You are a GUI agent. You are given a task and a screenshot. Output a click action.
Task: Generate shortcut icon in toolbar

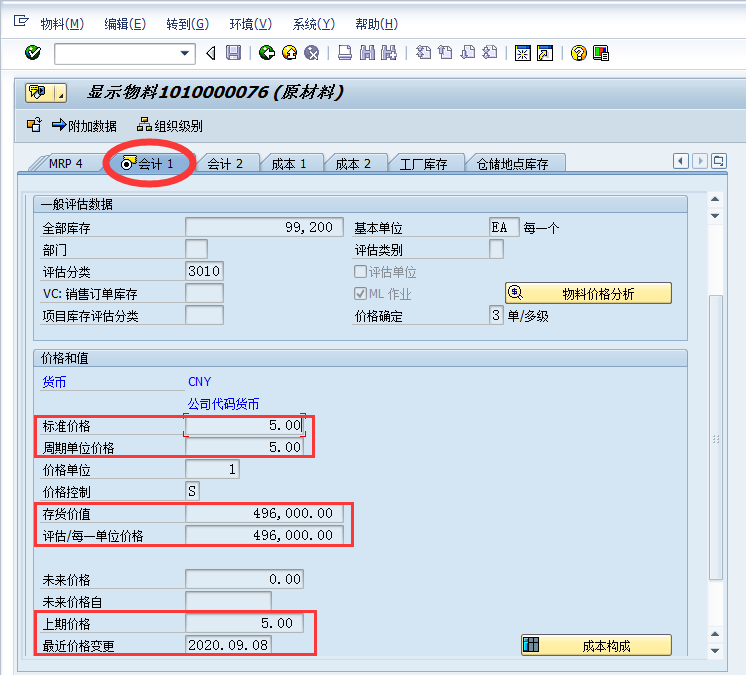pos(545,53)
